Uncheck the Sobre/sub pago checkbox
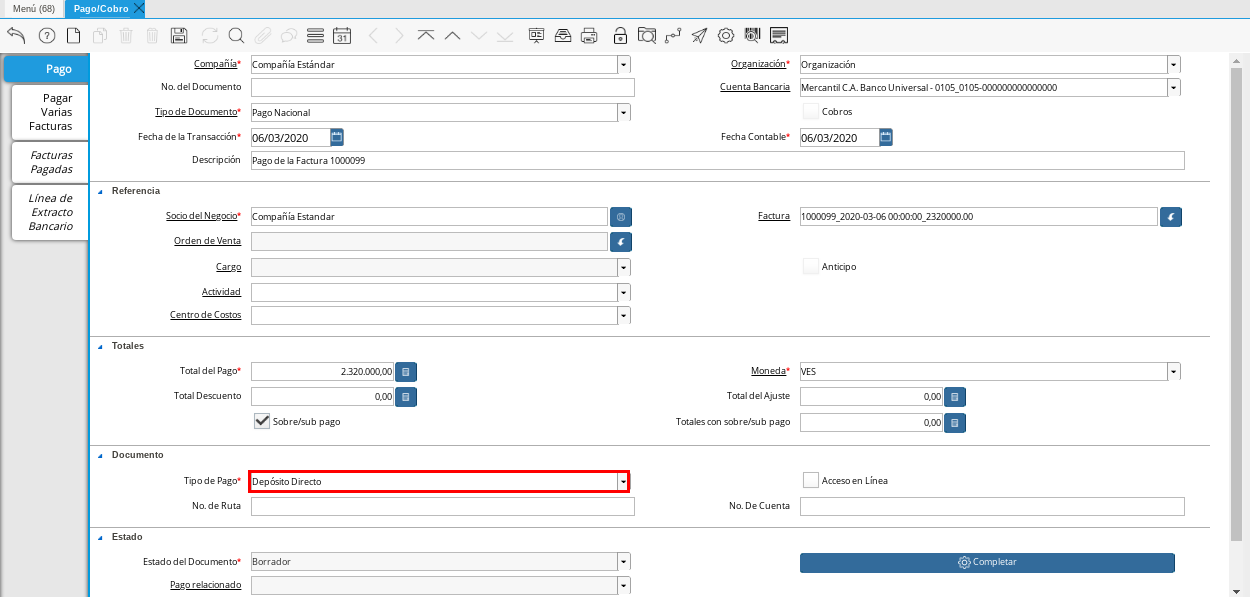Screen dimensions: 1250x597 tap(262, 421)
